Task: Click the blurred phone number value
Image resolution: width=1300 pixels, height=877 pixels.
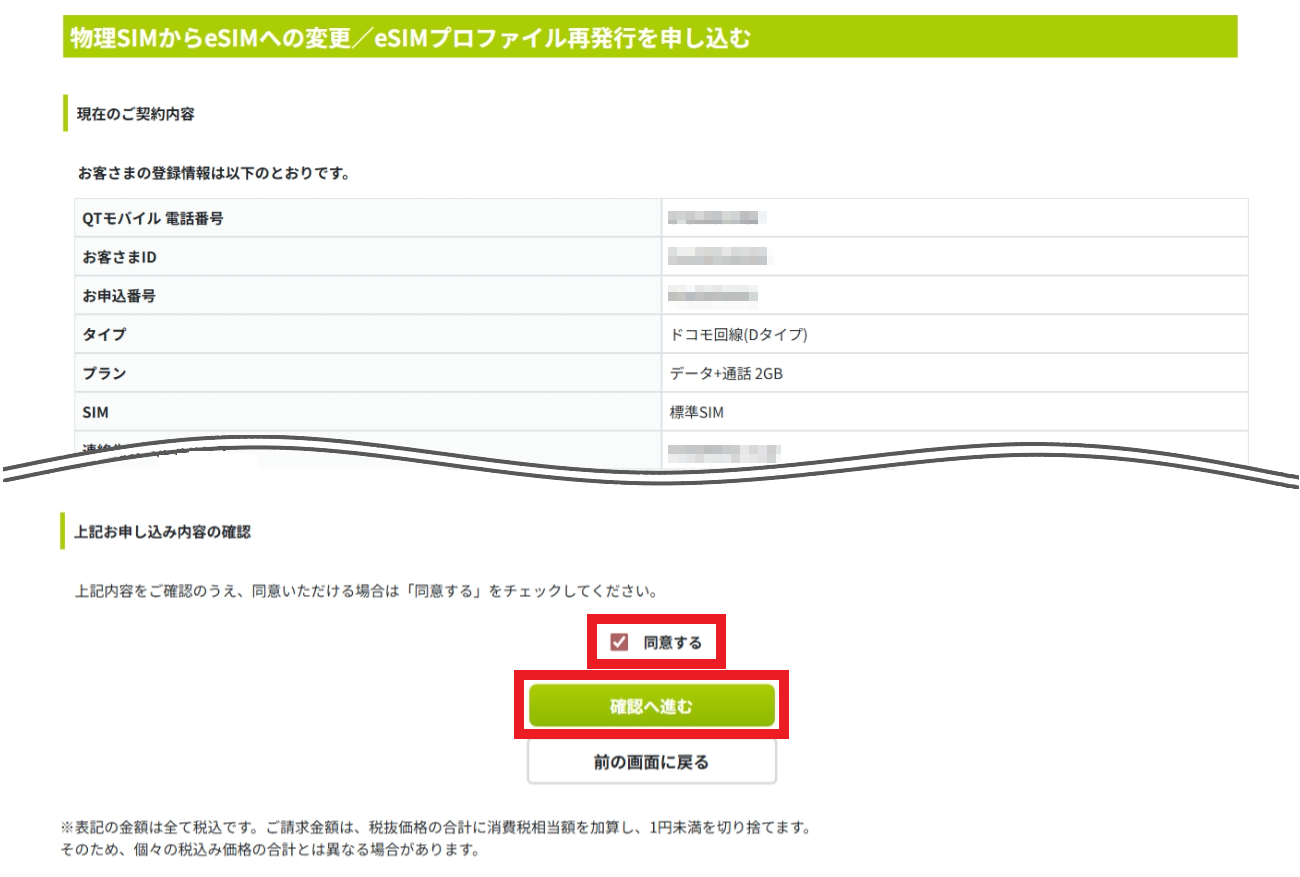Action: pyautogui.click(x=717, y=218)
